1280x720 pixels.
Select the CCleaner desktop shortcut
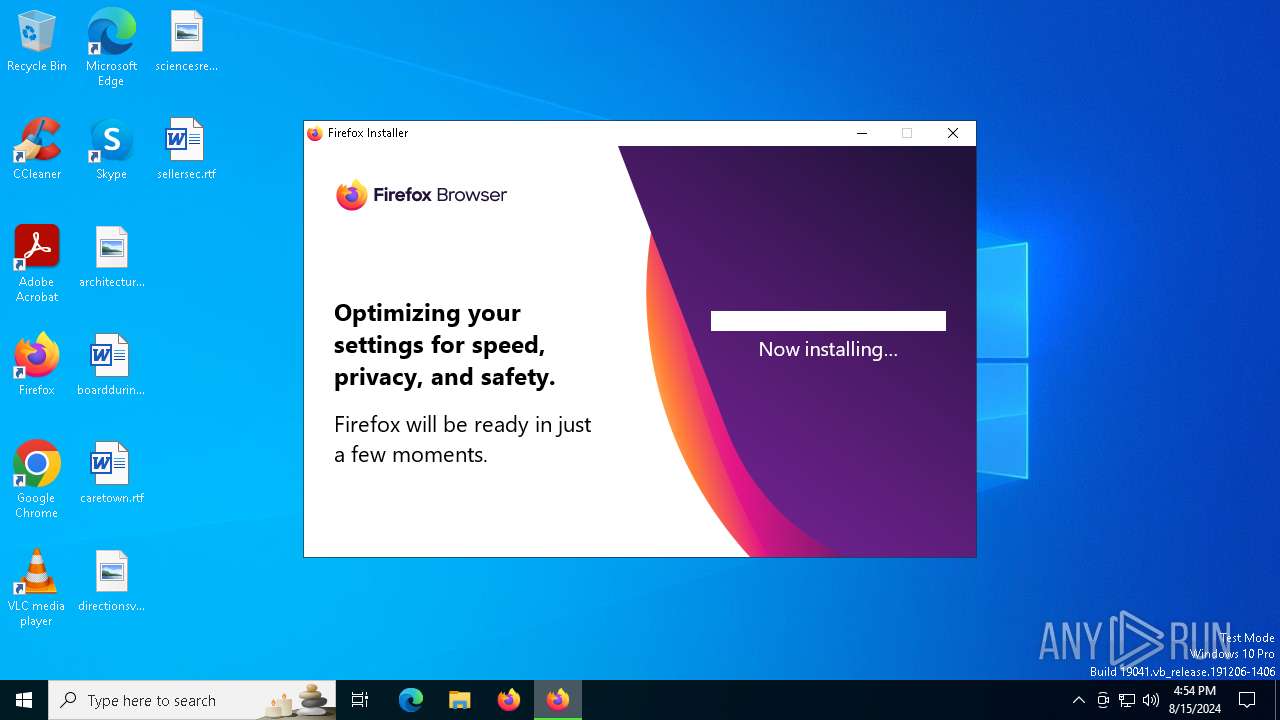37,150
